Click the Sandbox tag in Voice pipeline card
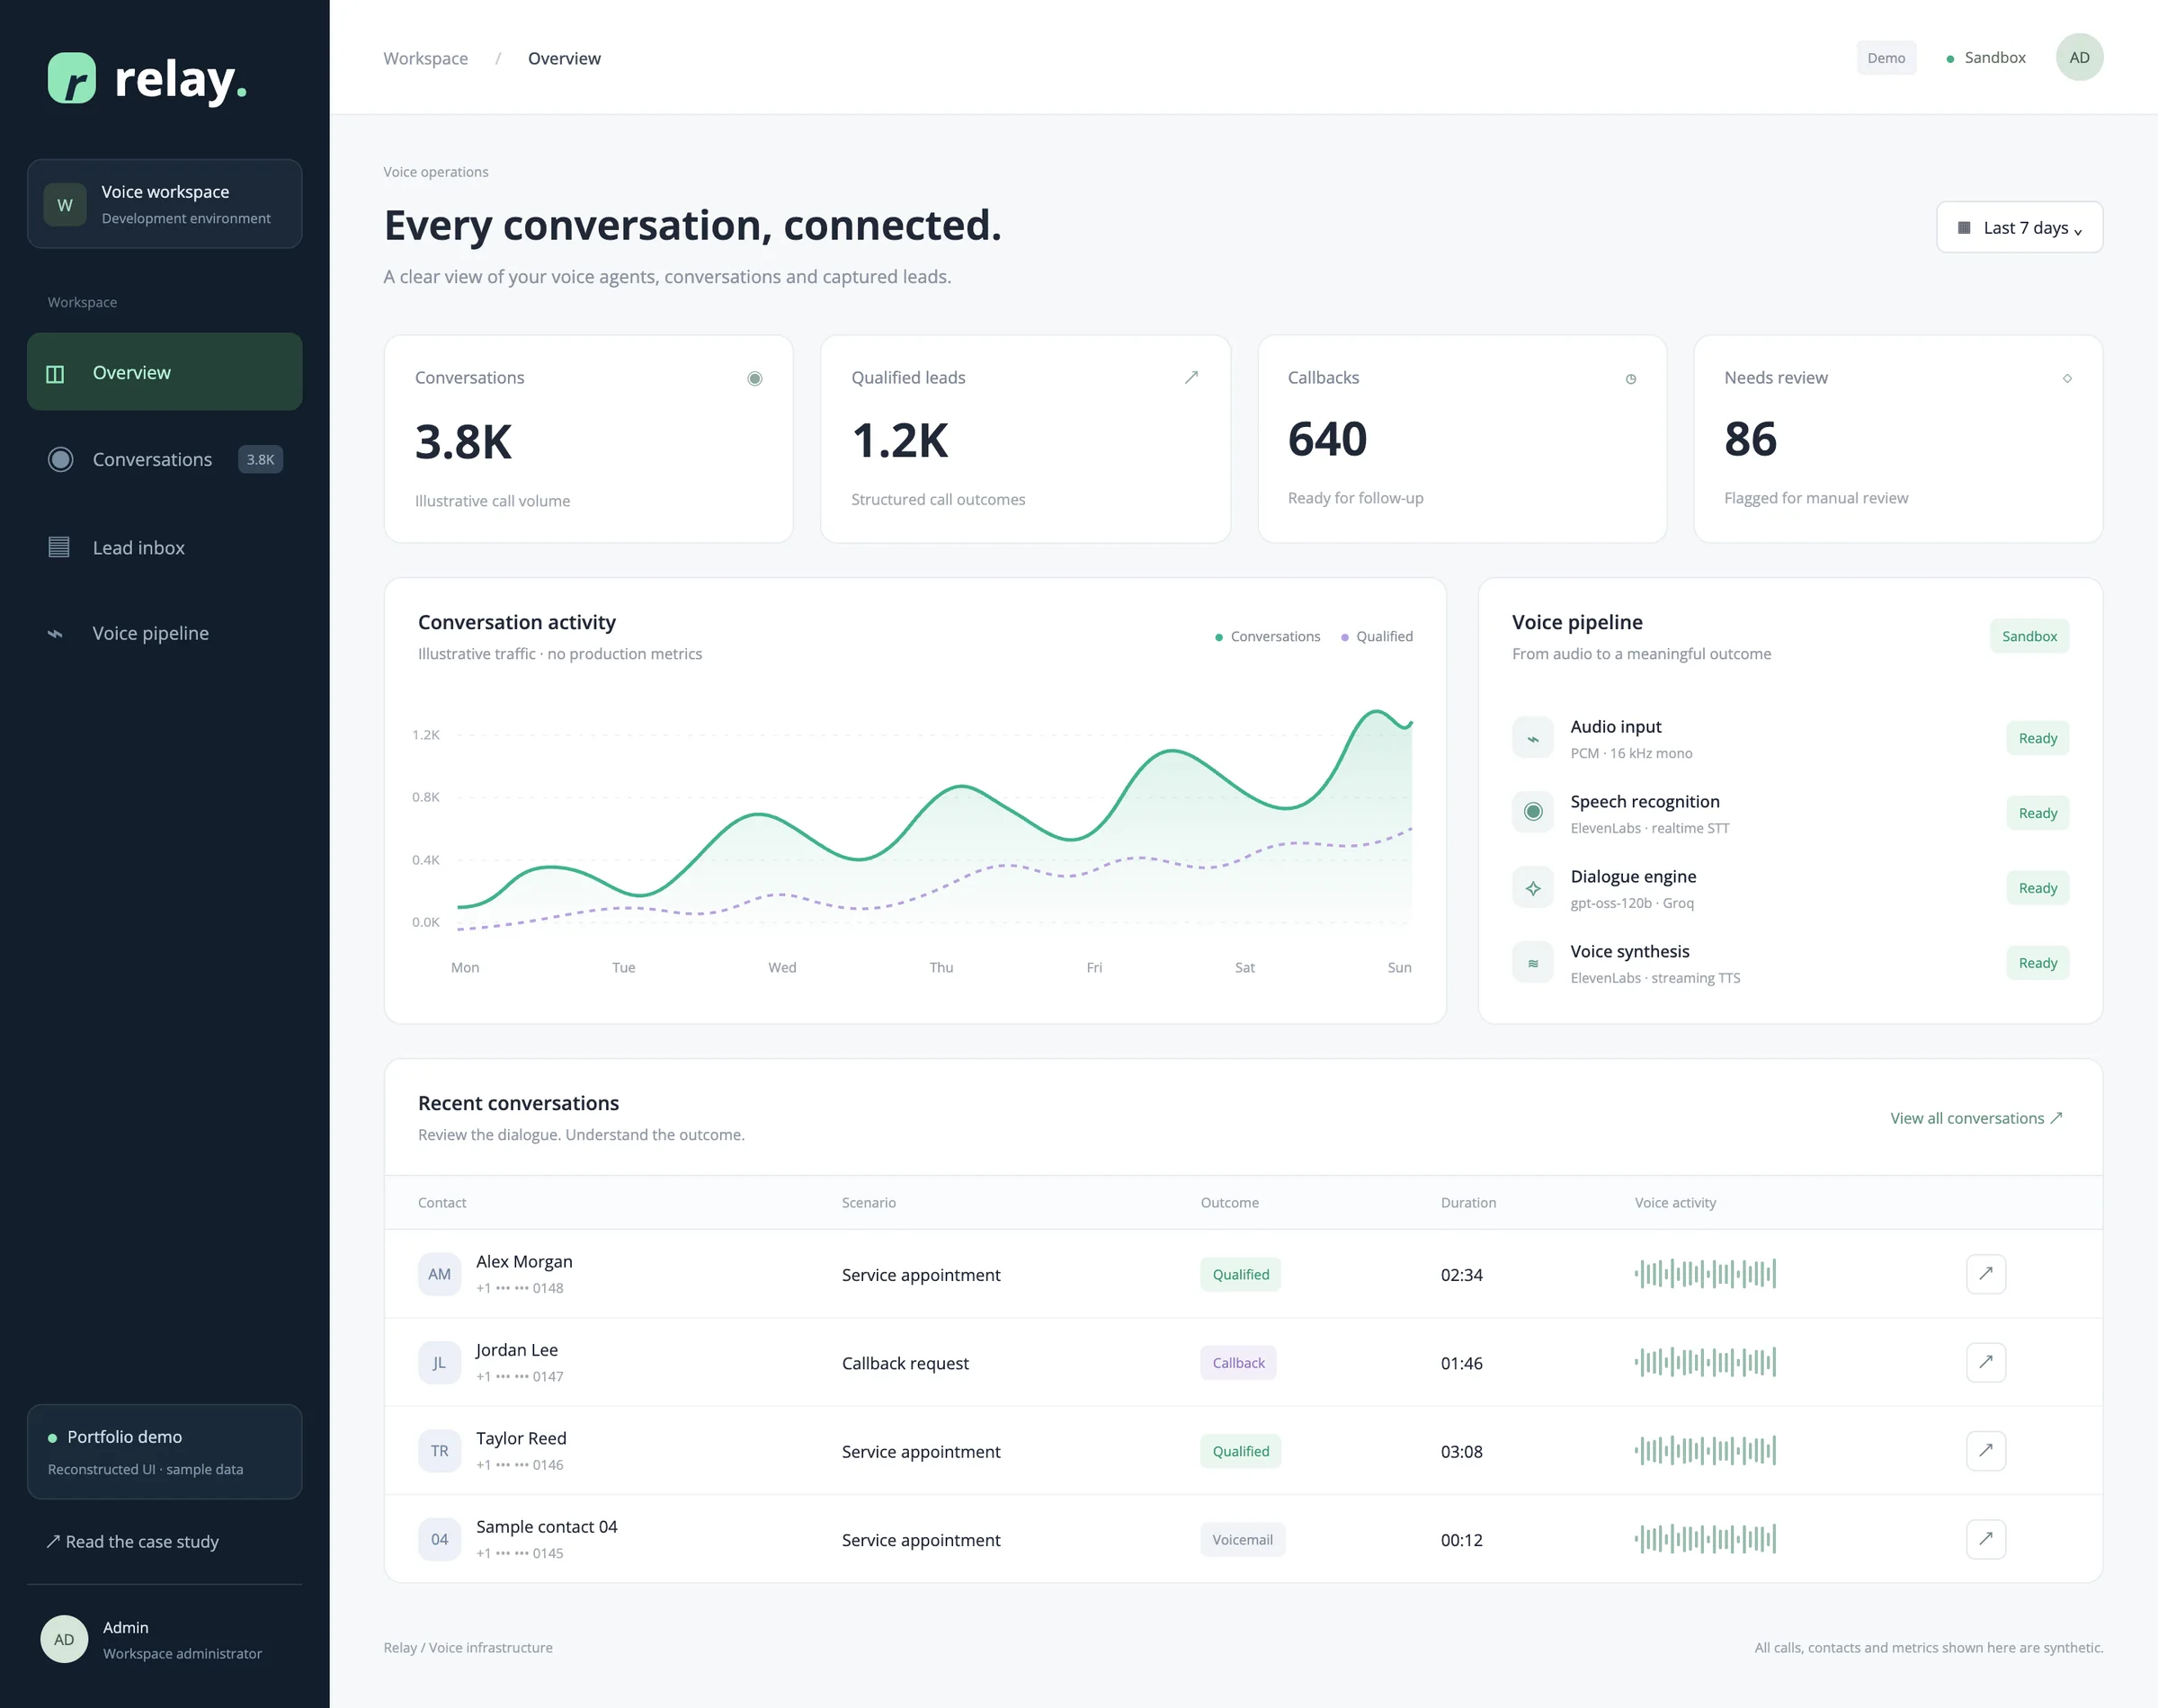 click(x=2029, y=636)
